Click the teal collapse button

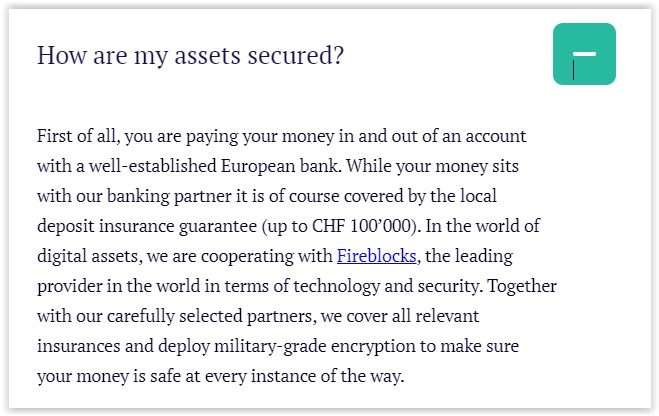584,54
